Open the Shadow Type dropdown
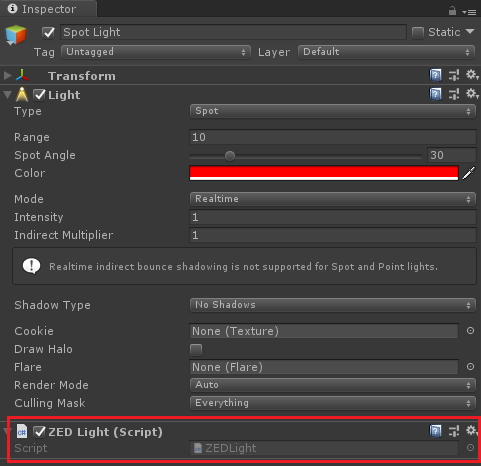Image resolution: width=481 pixels, height=466 pixels. tap(333, 305)
